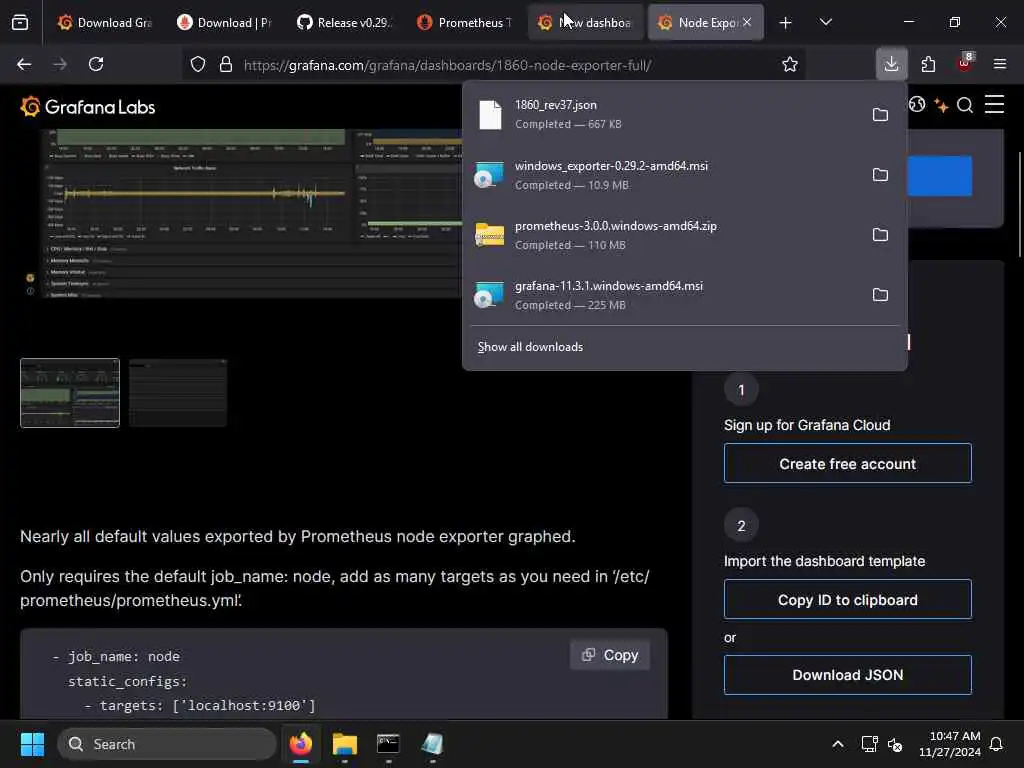Open the grafana-11.3.1.windows-amd64.msi download
Screen dimensions: 1024x768
pos(664,295)
